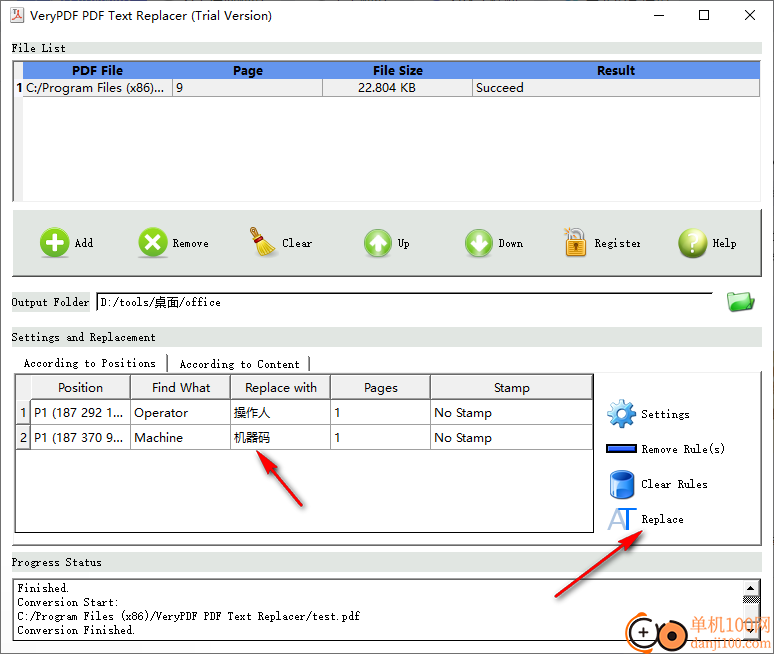Maximize the VeryPDF window
The height and width of the screenshot is (654, 774).
coord(704,15)
